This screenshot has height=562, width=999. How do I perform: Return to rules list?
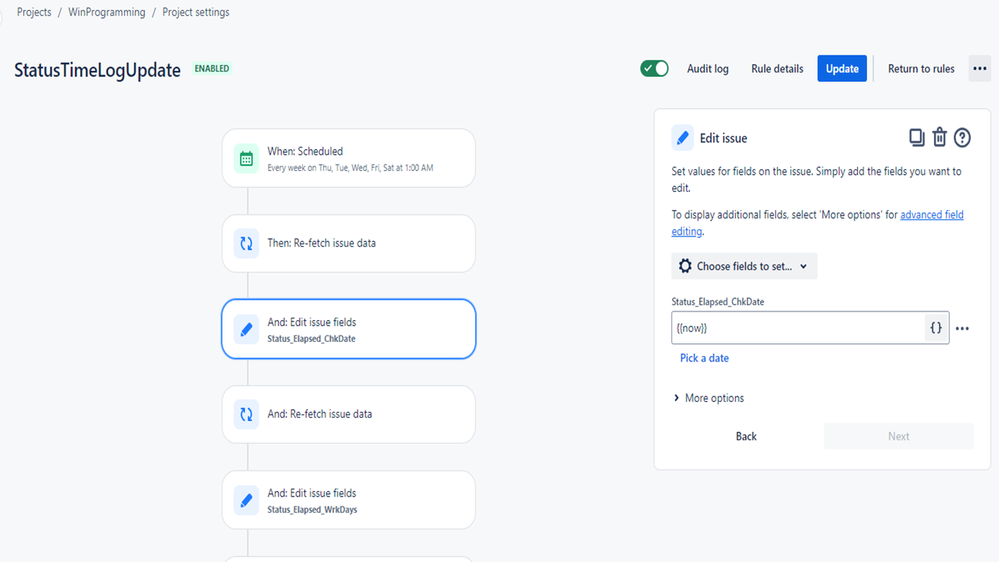click(x=921, y=69)
